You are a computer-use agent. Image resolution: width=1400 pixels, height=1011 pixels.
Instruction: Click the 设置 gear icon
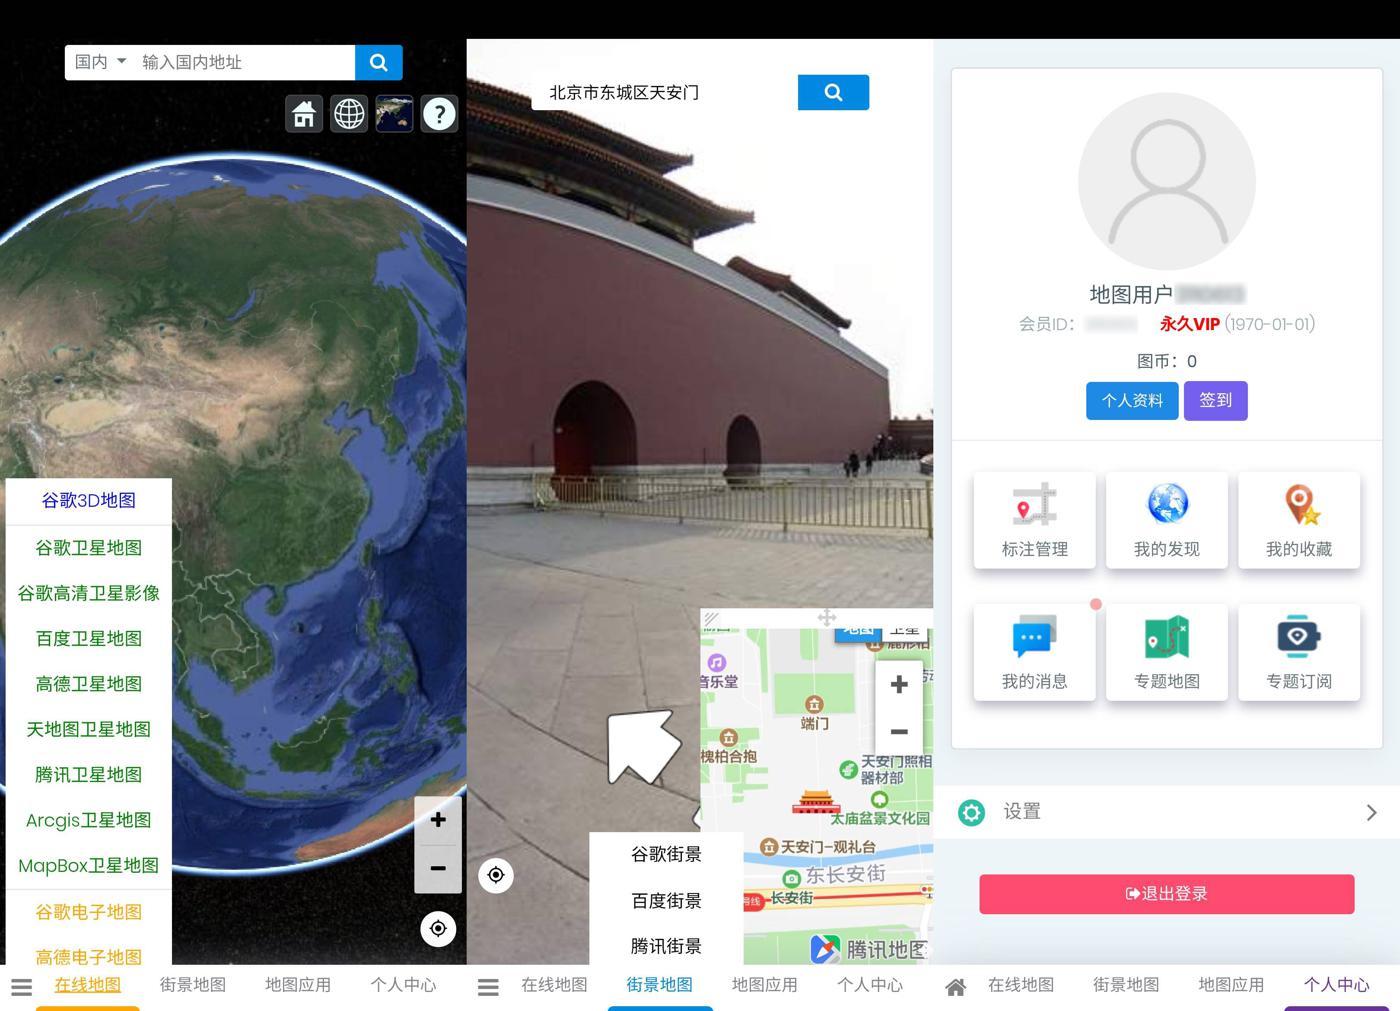pos(970,813)
